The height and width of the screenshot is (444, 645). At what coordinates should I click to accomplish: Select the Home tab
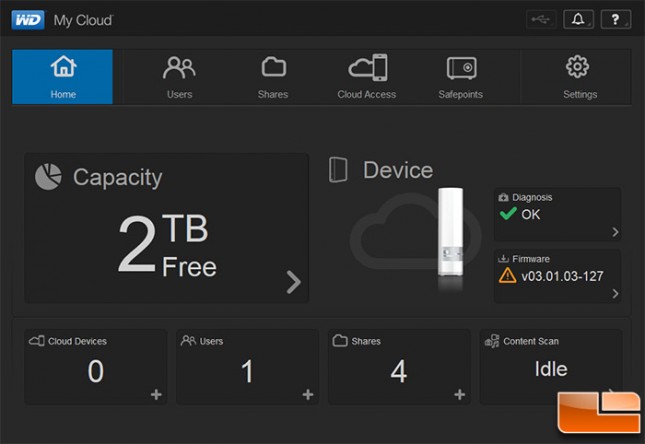tap(63, 77)
